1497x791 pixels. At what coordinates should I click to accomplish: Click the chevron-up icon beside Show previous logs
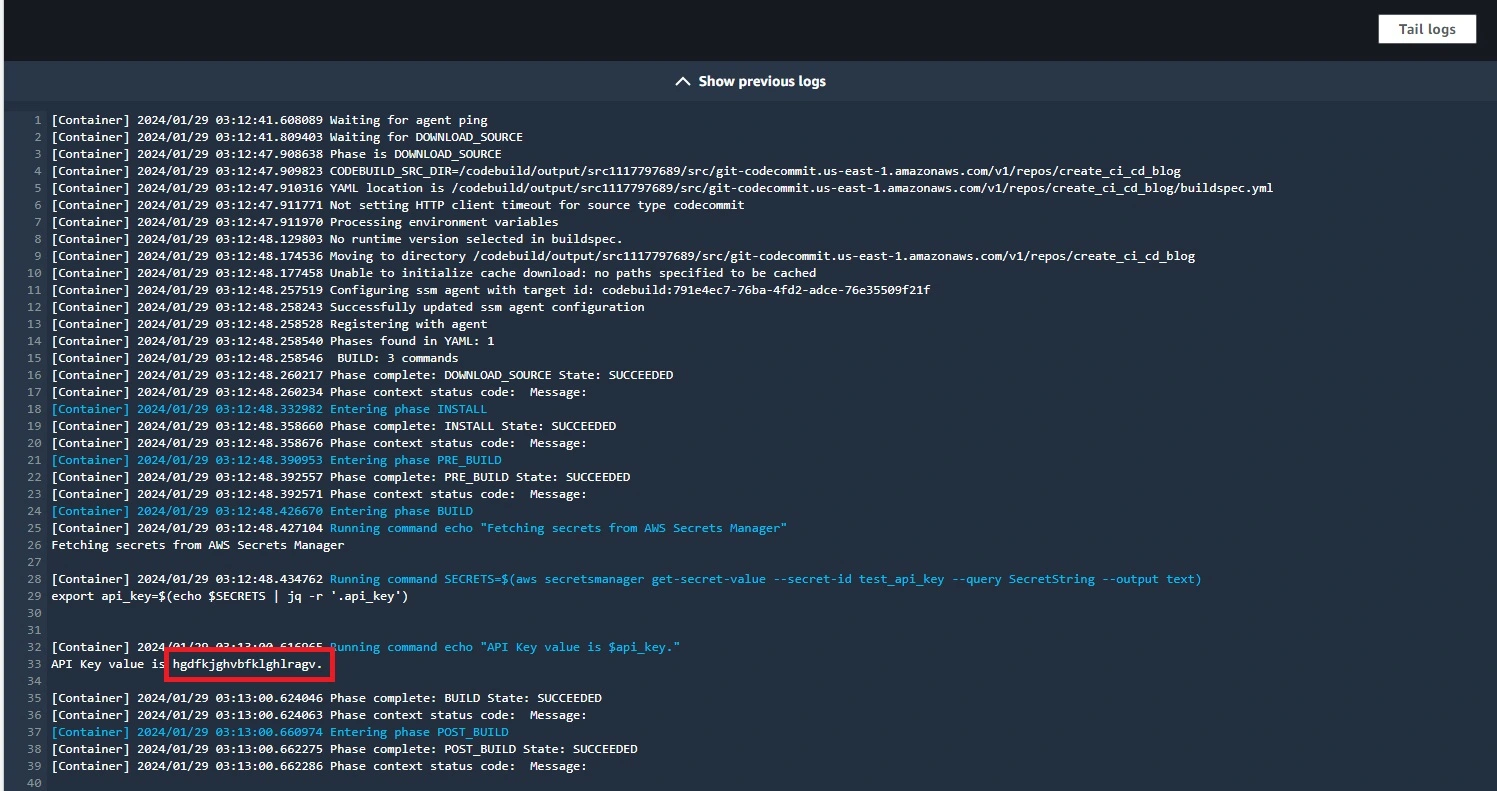pos(683,81)
